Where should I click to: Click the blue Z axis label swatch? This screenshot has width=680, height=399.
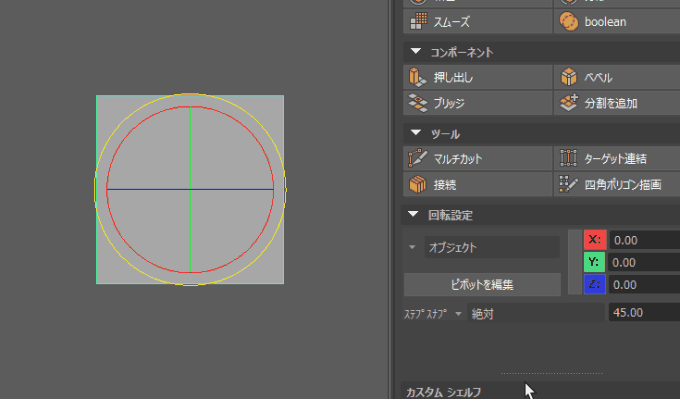tap(595, 285)
